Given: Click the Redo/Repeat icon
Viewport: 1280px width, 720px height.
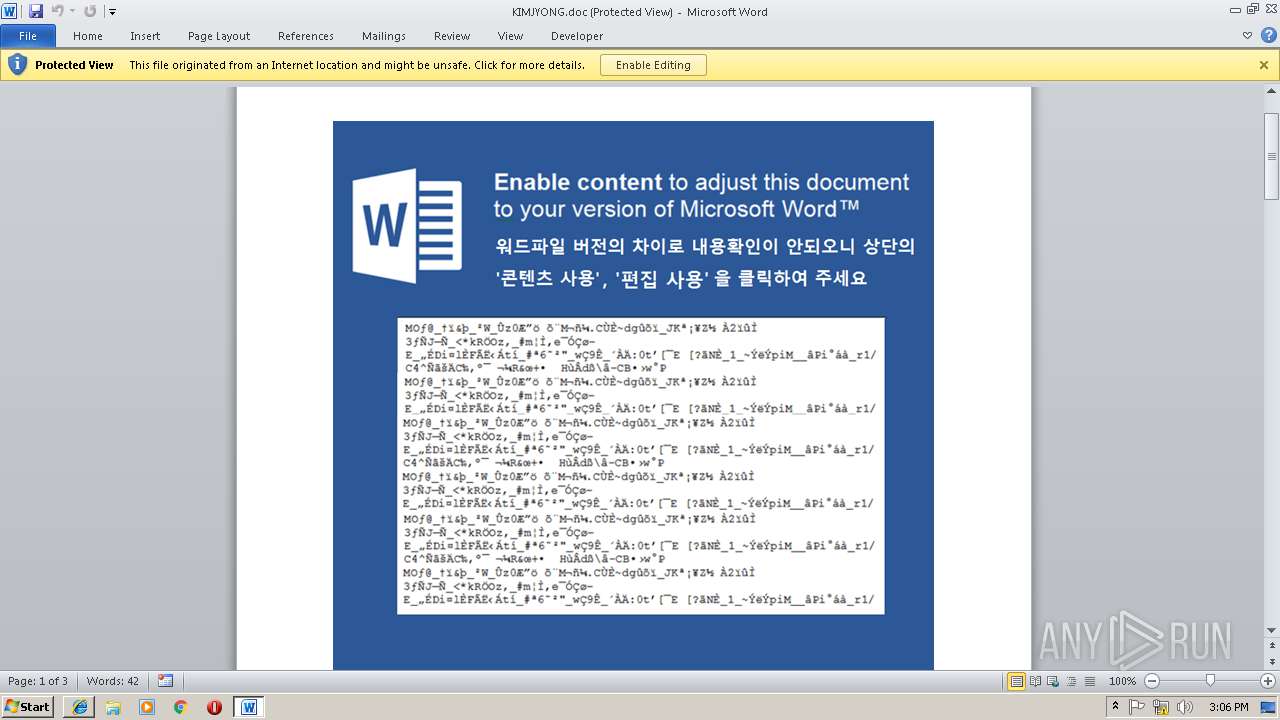Looking at the screenshot, I should coord(90,11).
